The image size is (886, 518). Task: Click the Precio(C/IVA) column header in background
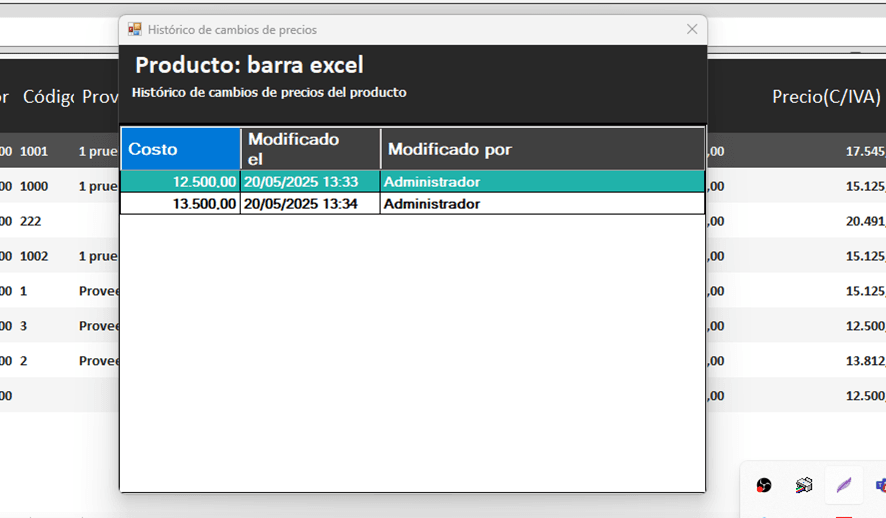(x=825, y=97)
